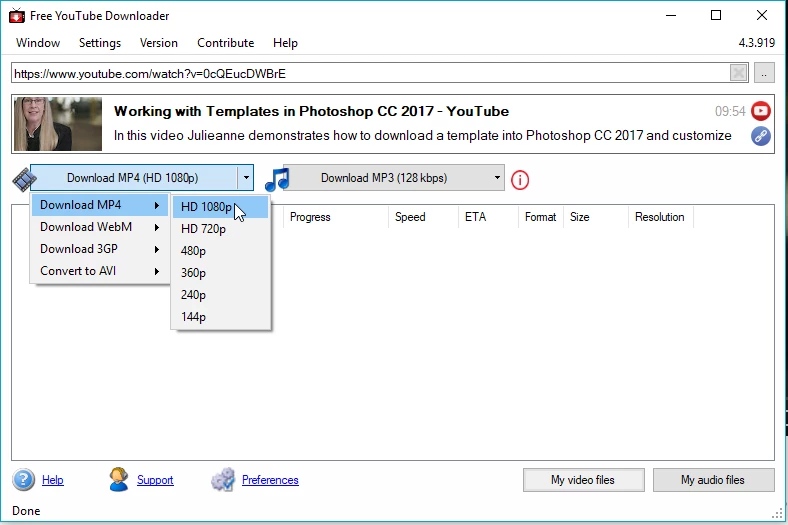Click the video title text

(312, 111)
